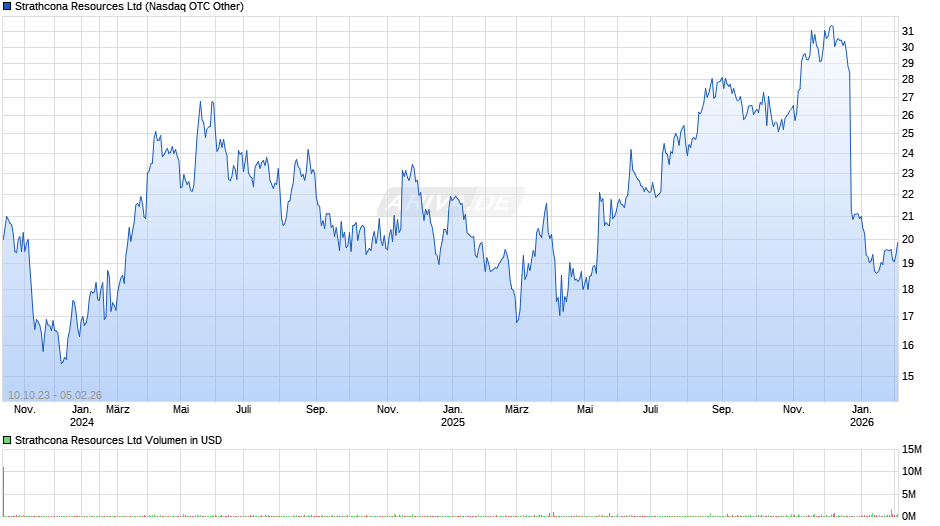
Task: Click the price axis label 28
Action: [x=908, y=79]
